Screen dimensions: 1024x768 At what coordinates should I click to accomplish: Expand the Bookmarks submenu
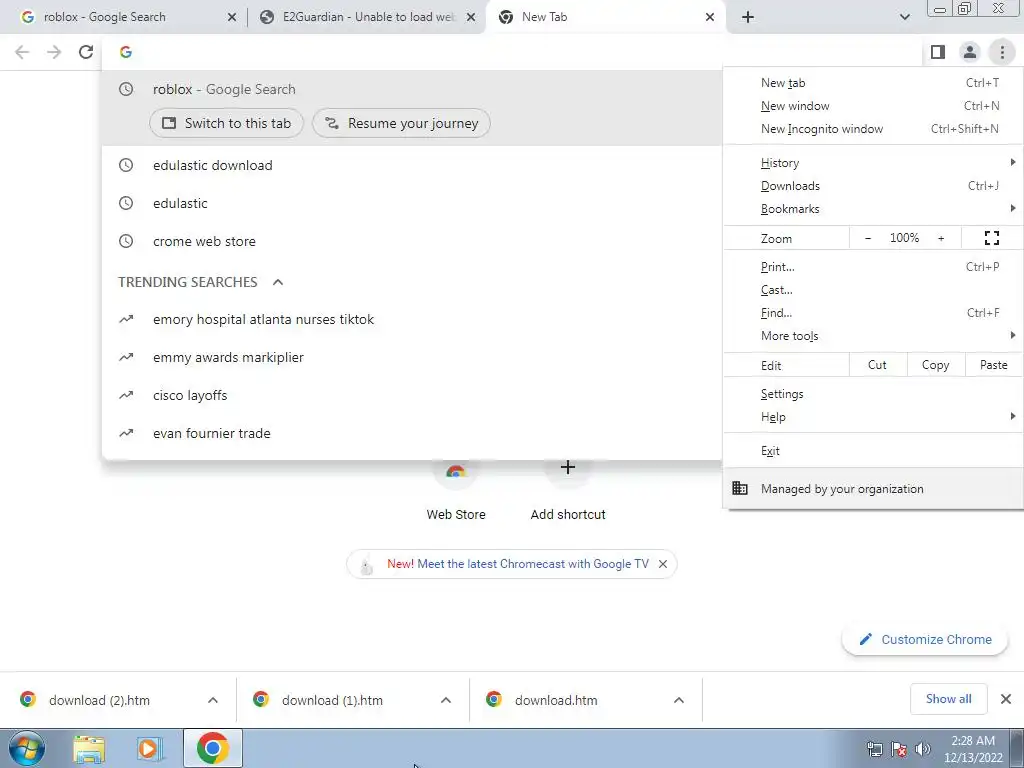(873, 209)
